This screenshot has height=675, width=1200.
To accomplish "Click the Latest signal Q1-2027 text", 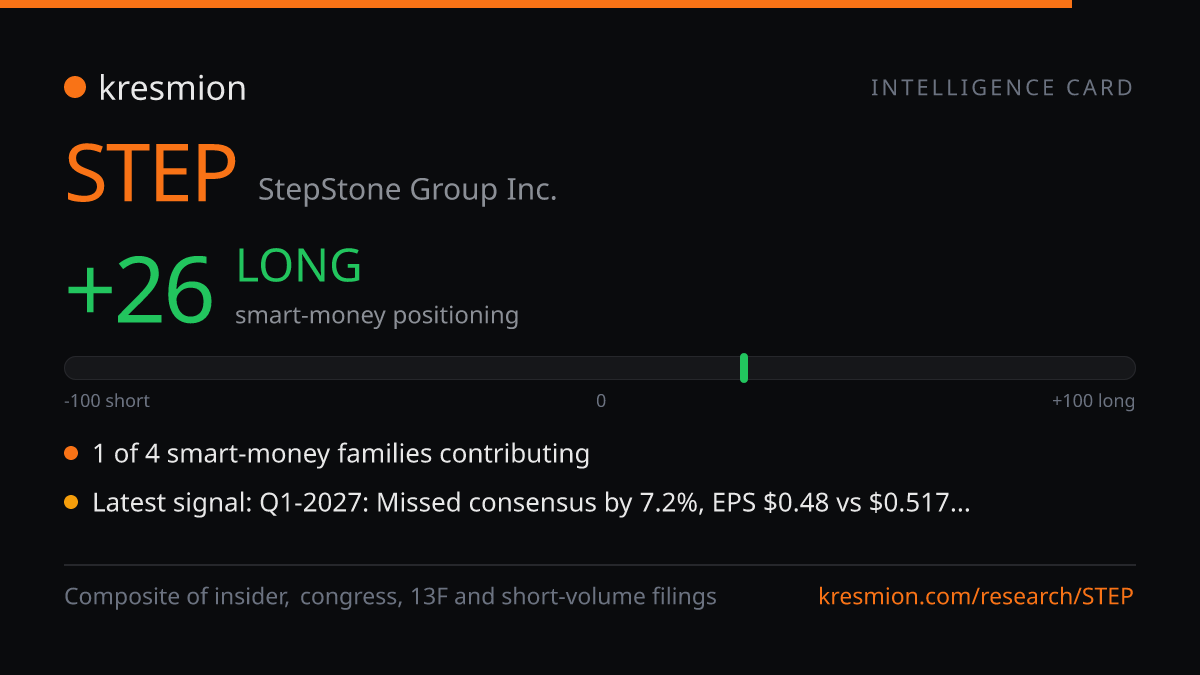I will tap(531, 503).
